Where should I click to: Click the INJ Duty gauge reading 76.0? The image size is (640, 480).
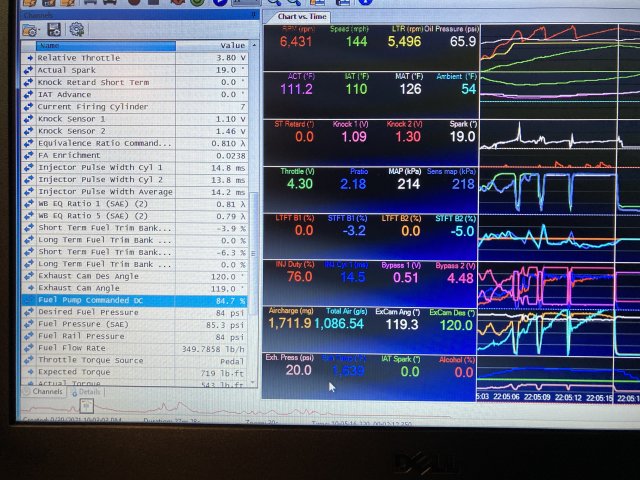coord(300,277)
